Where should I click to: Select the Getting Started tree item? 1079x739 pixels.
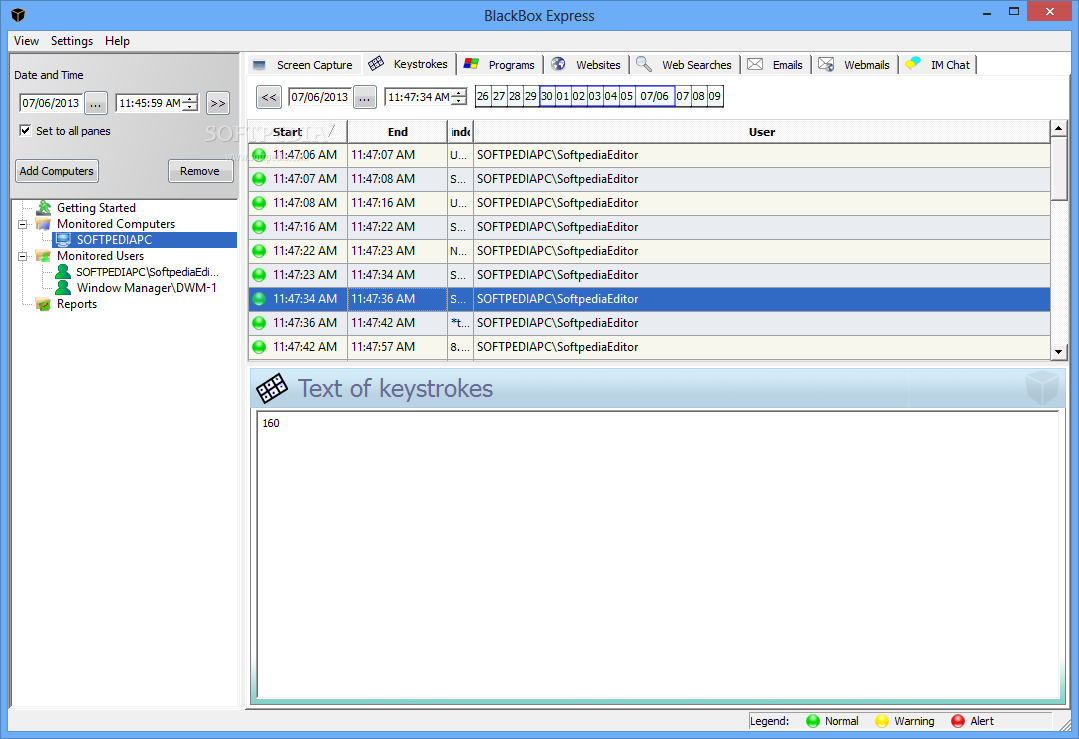[x=96, y=208]
